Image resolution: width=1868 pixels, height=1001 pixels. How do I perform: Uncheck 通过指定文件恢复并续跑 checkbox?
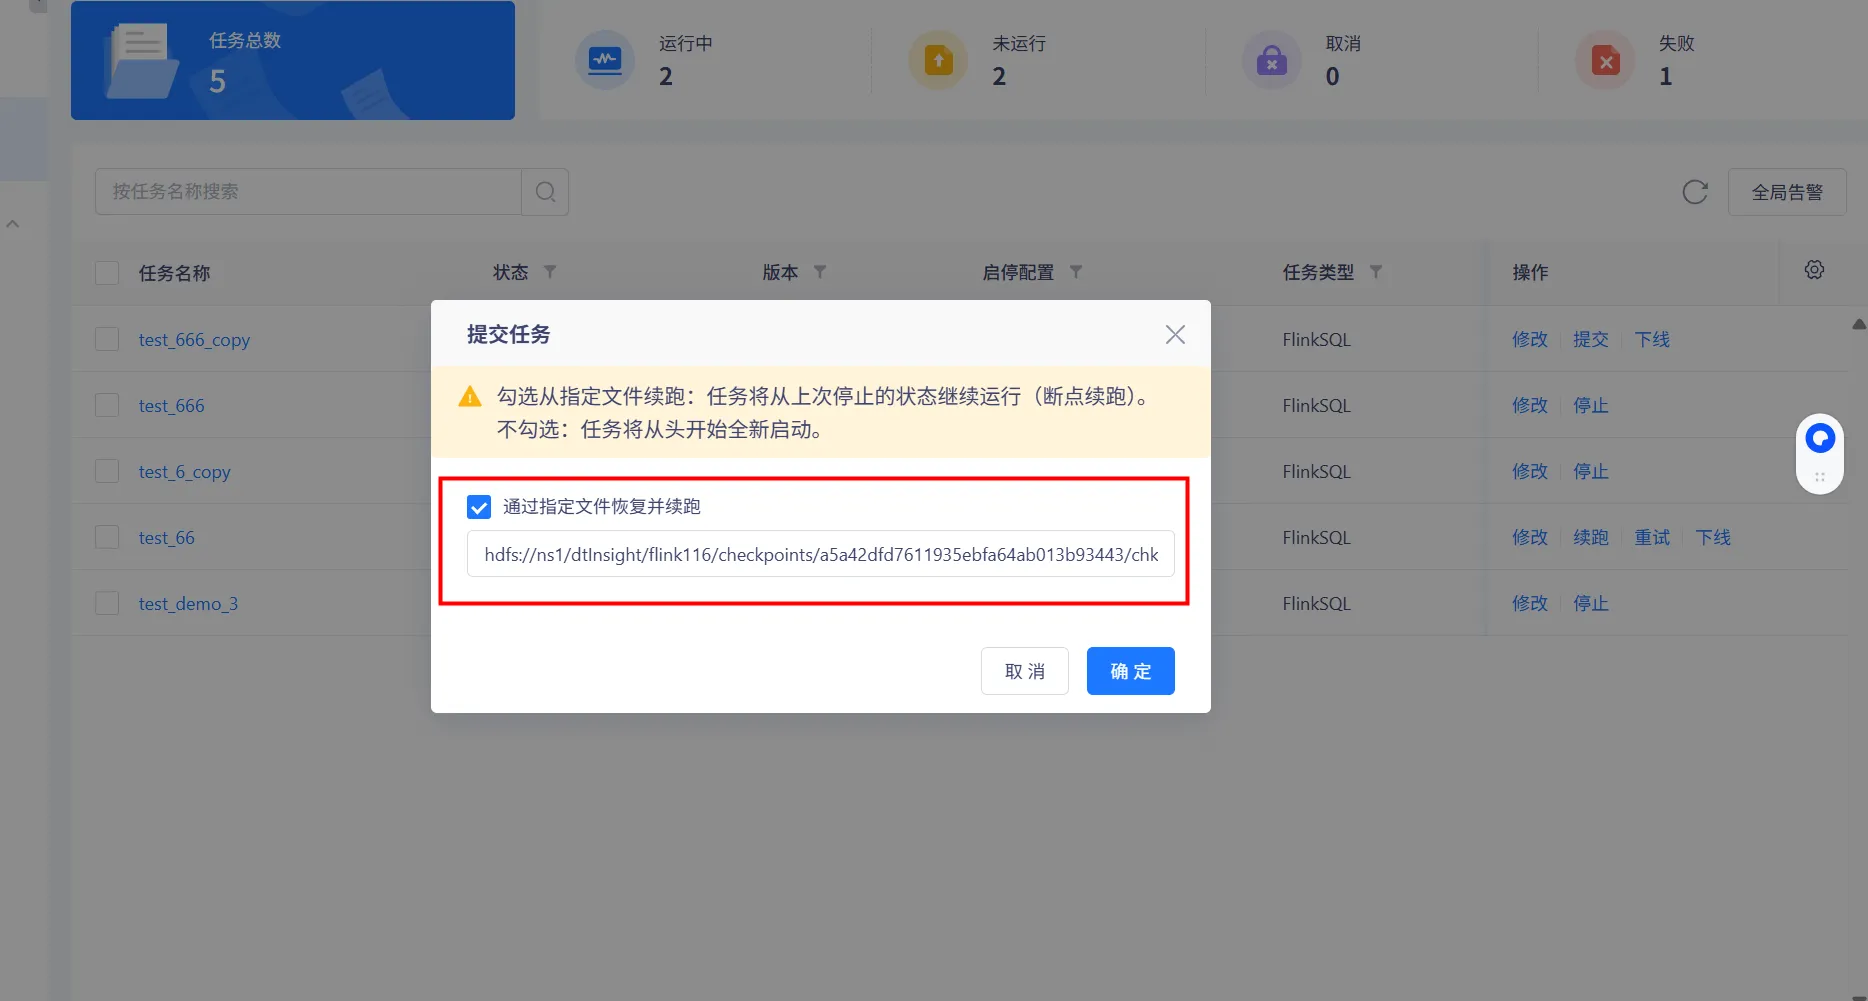479,507
